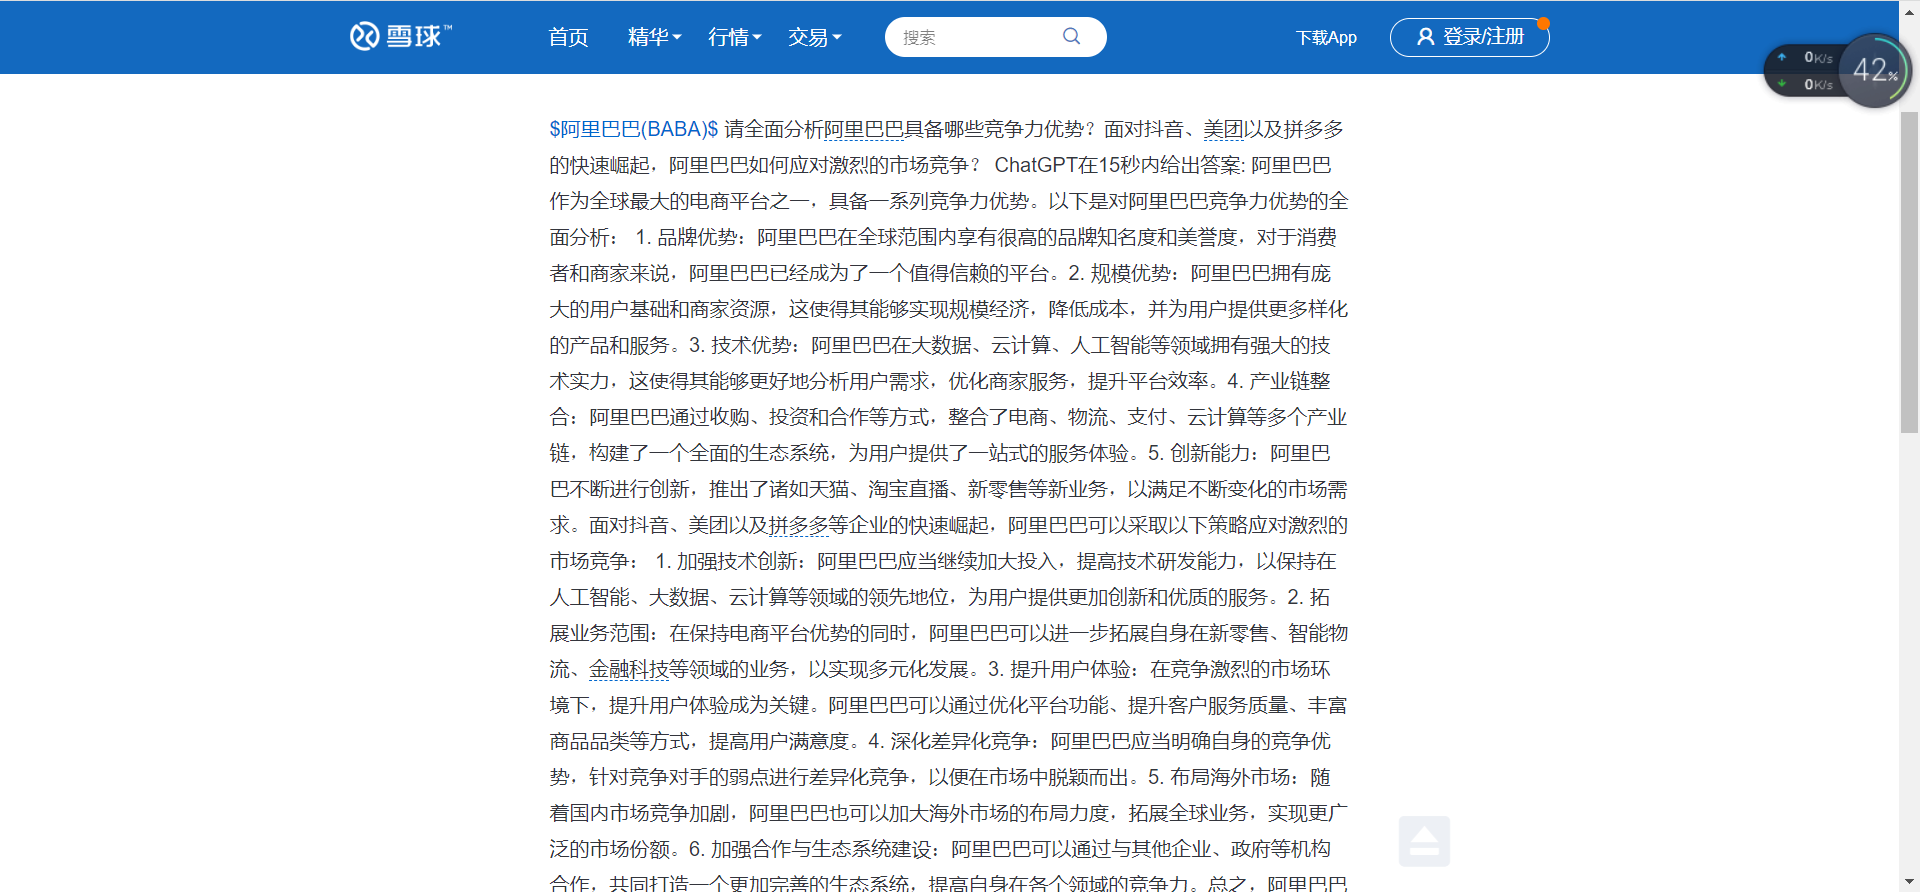Click the text "2. 规模优势"

pyautogui.click(x=1122, y=273)
